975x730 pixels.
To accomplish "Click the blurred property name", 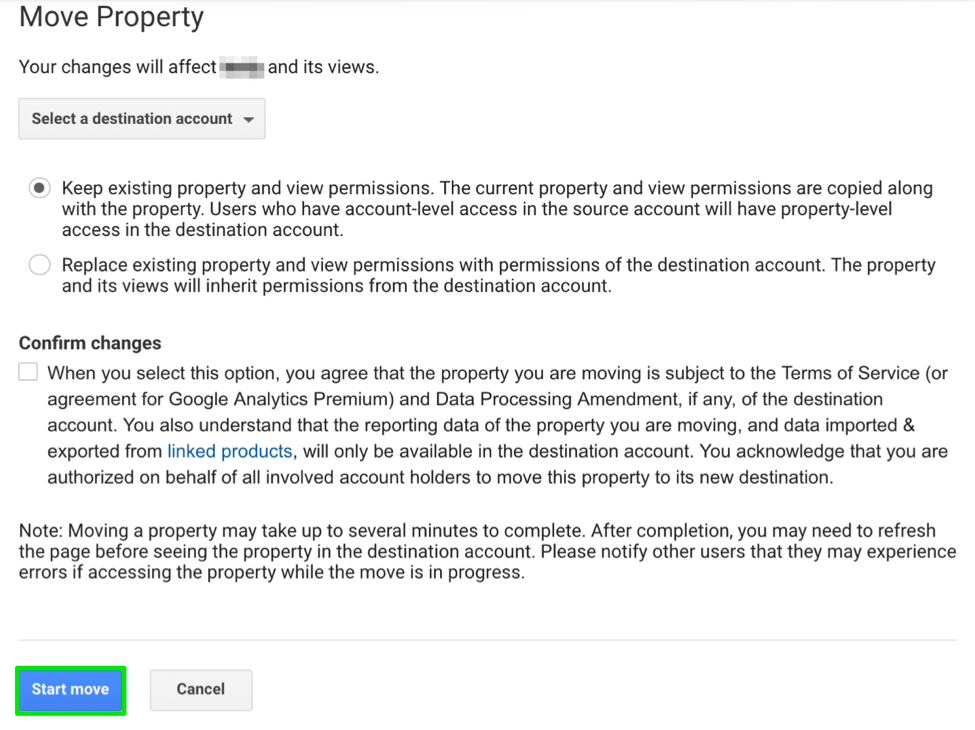I will coord(242,67).
